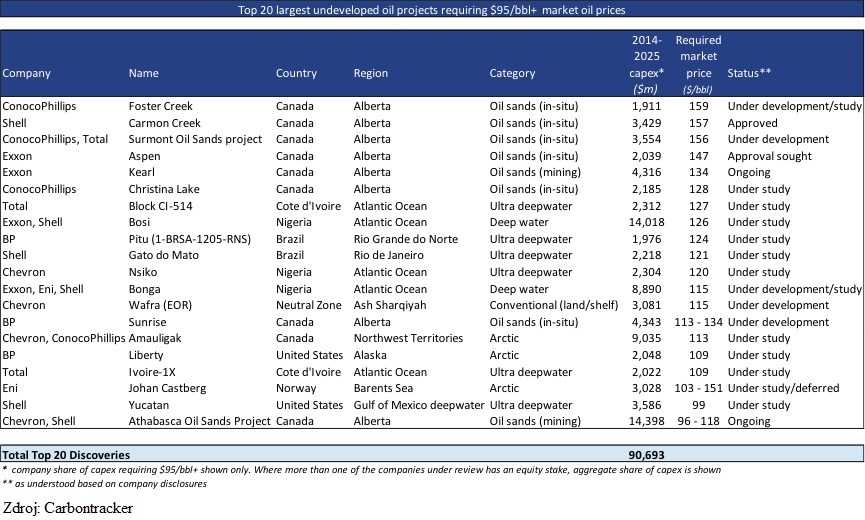Click Total Top 20 Discoveries label
The image size is (865, 520).
(x=66, y=455)
